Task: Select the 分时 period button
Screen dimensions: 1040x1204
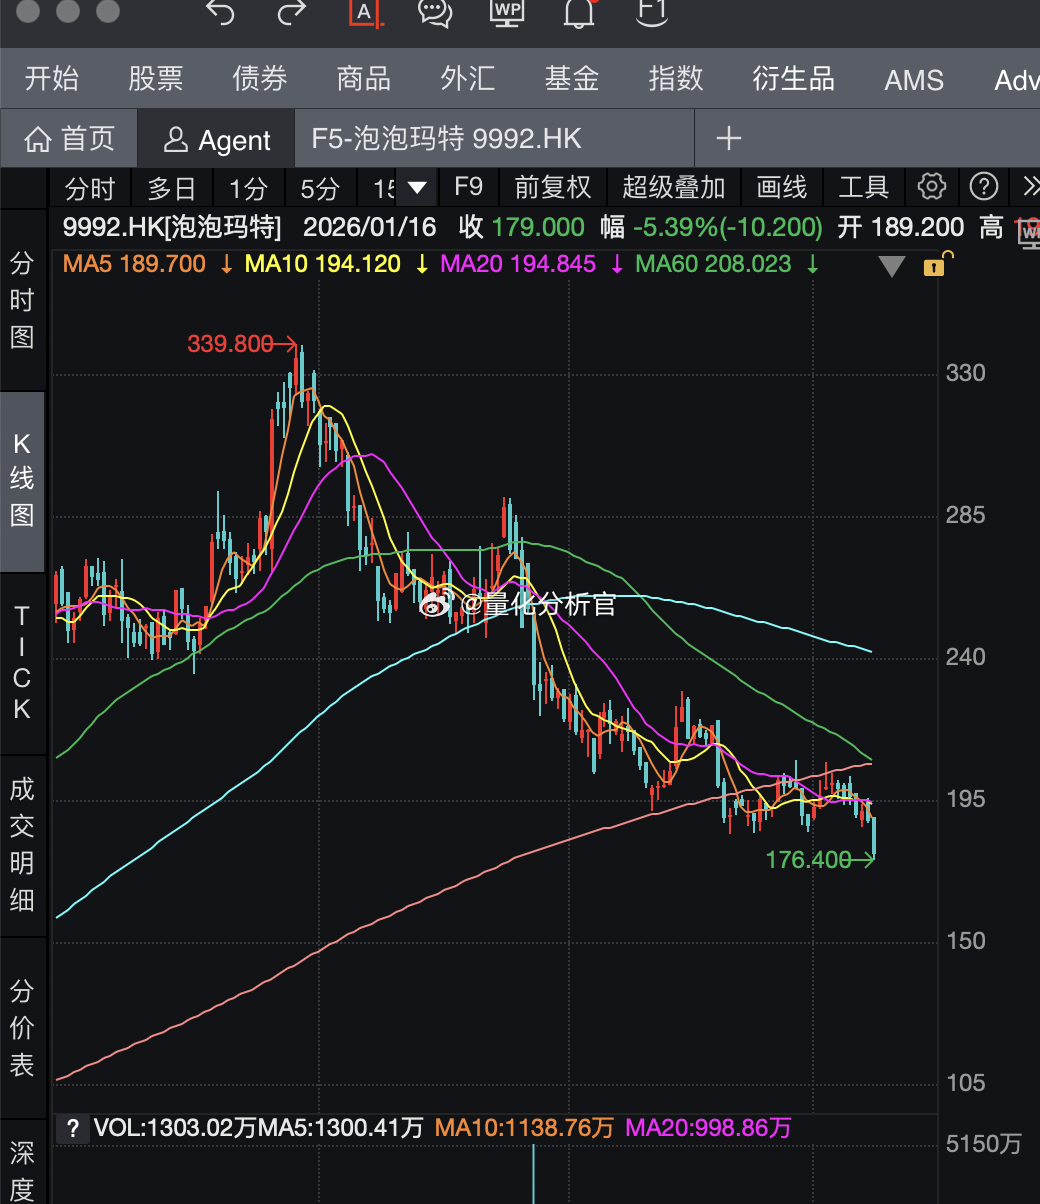Action: (90, 187)
